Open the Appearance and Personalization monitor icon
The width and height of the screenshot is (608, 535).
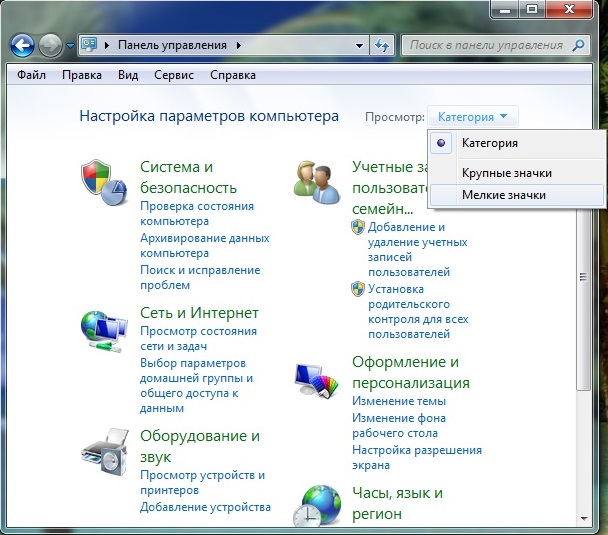coord(316,378)
